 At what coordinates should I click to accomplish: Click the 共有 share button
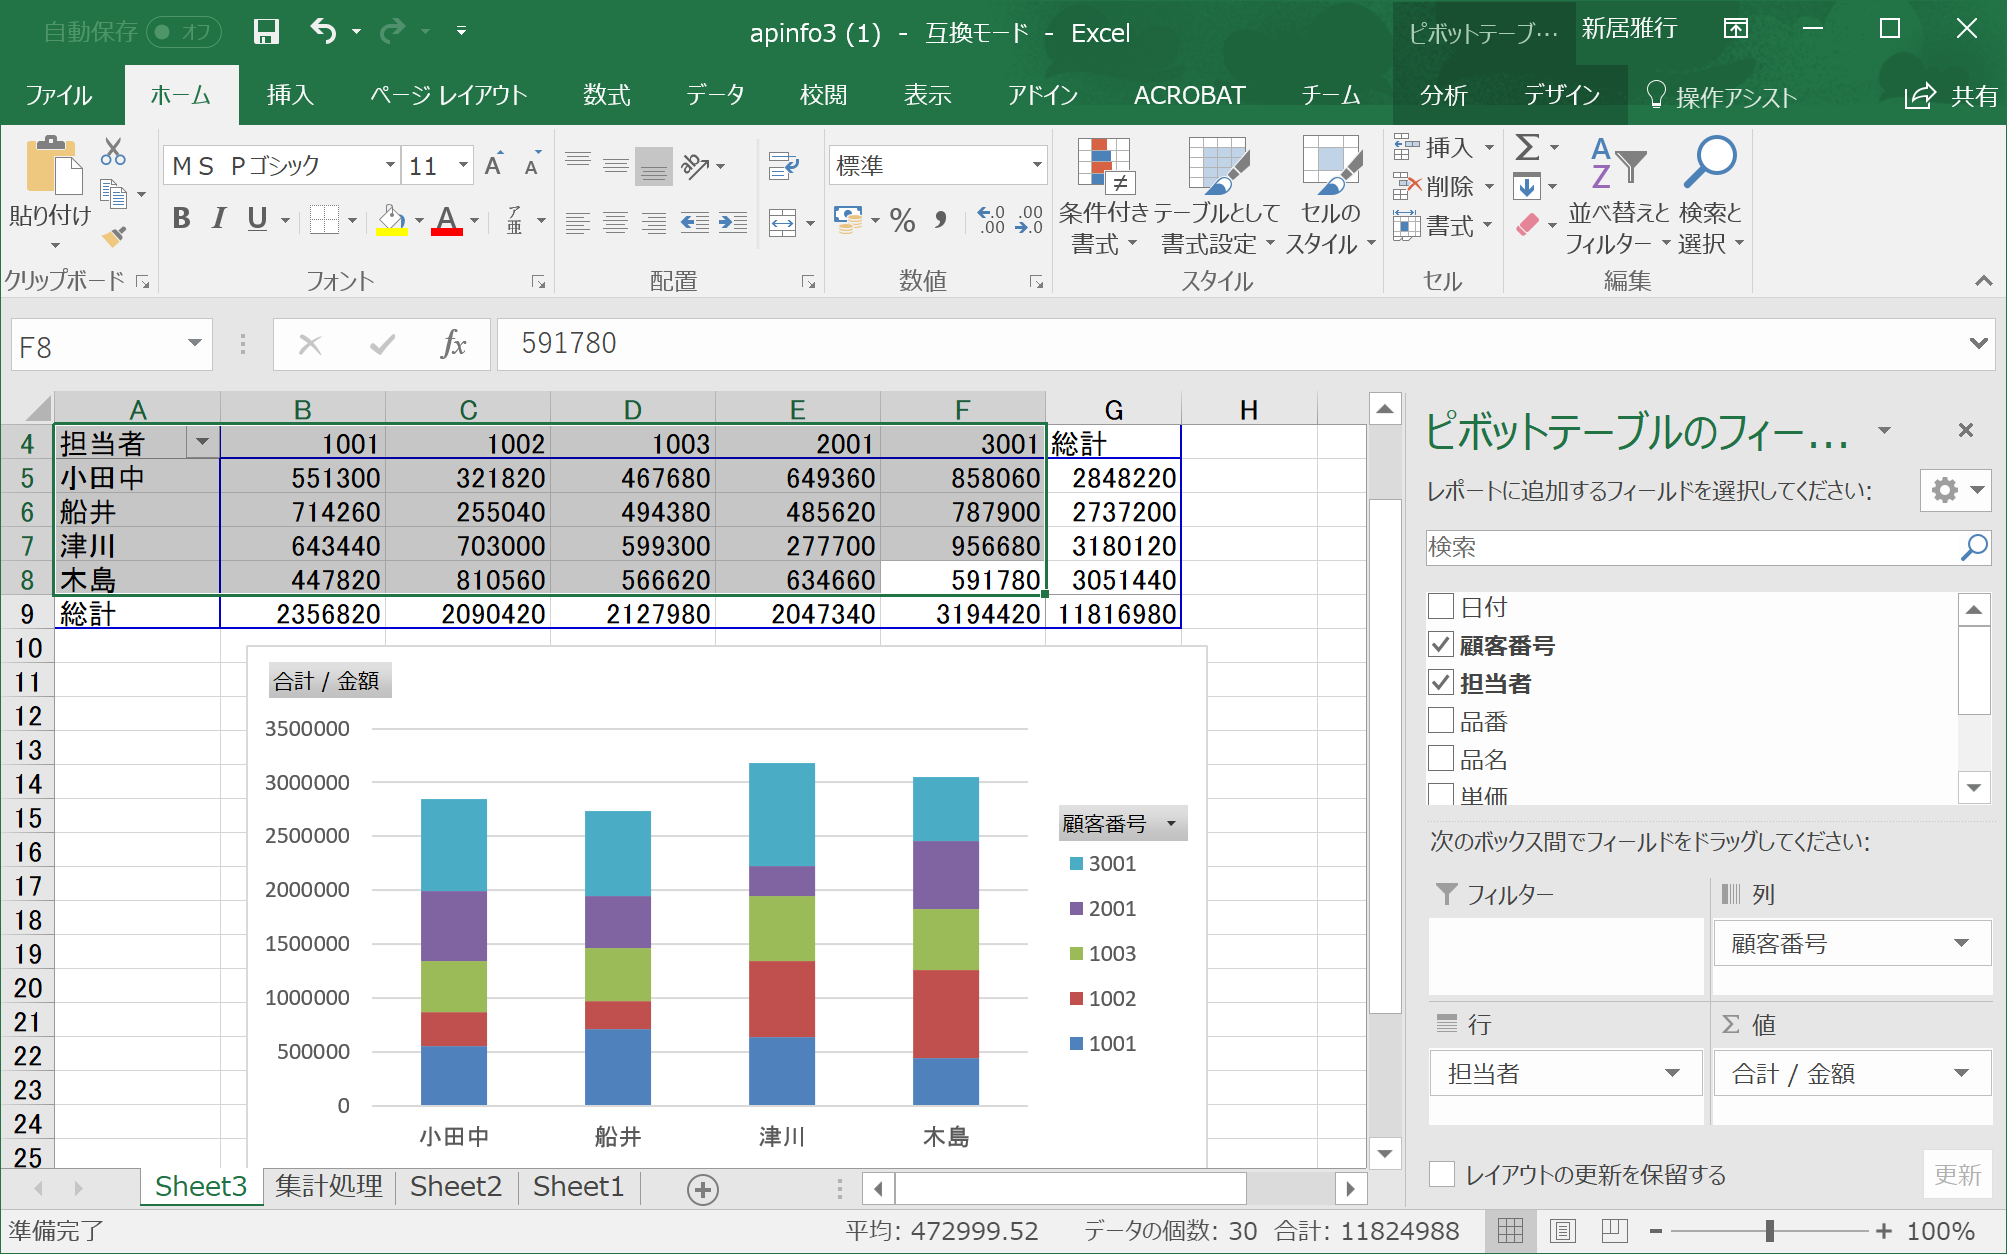(x=1951, y=96)
